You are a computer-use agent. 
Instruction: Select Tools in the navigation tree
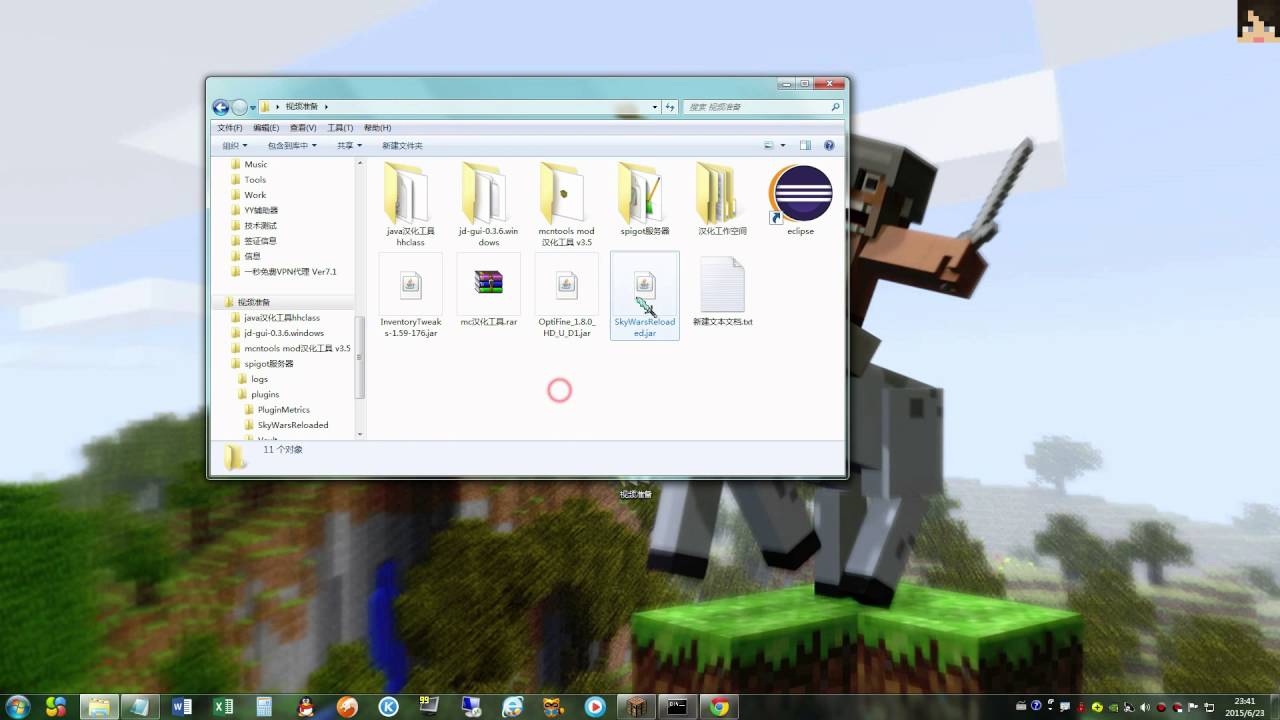pyautogui.click(x=255, y=180)
